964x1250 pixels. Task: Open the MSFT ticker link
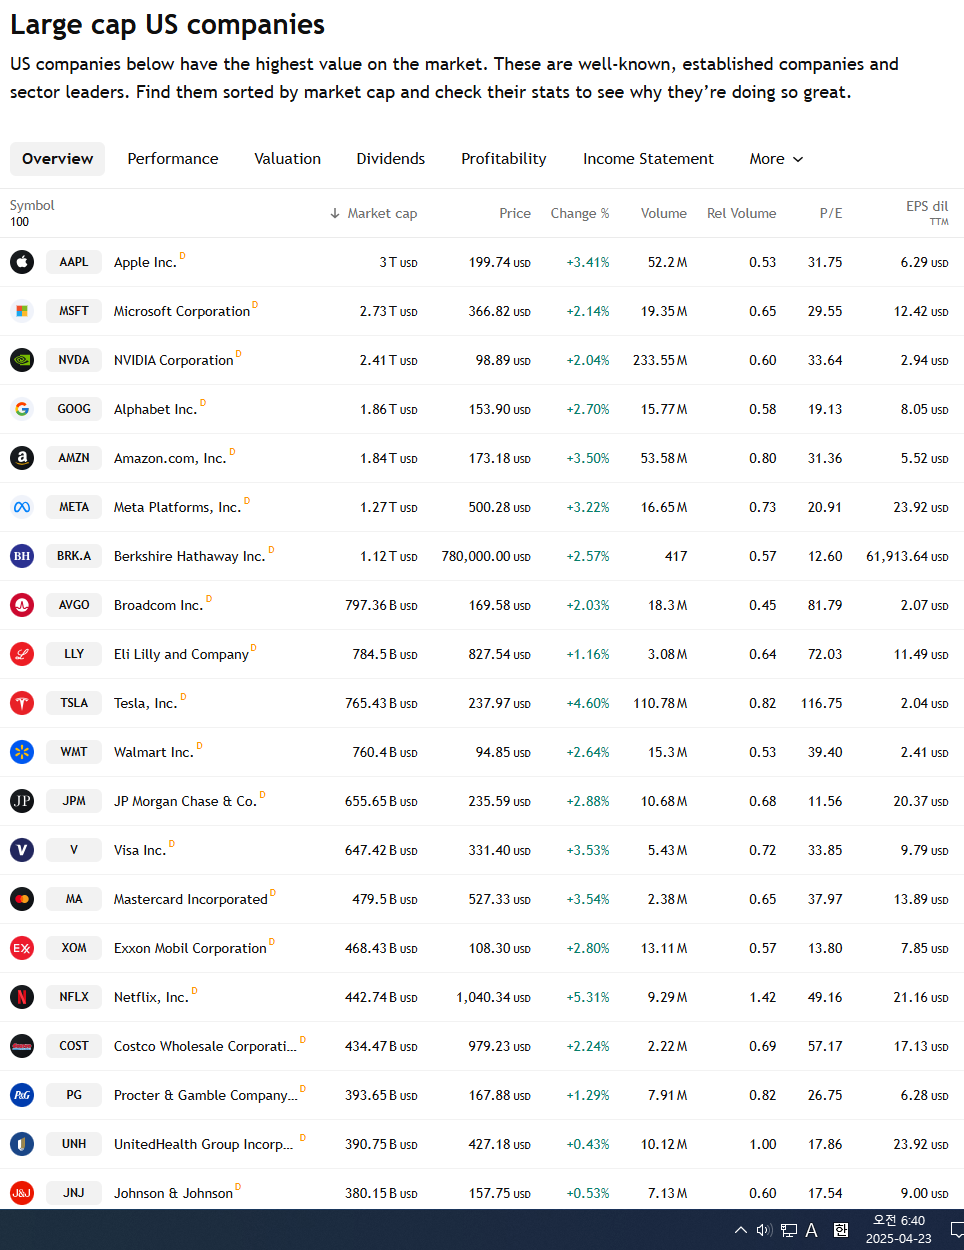(74, 311)
